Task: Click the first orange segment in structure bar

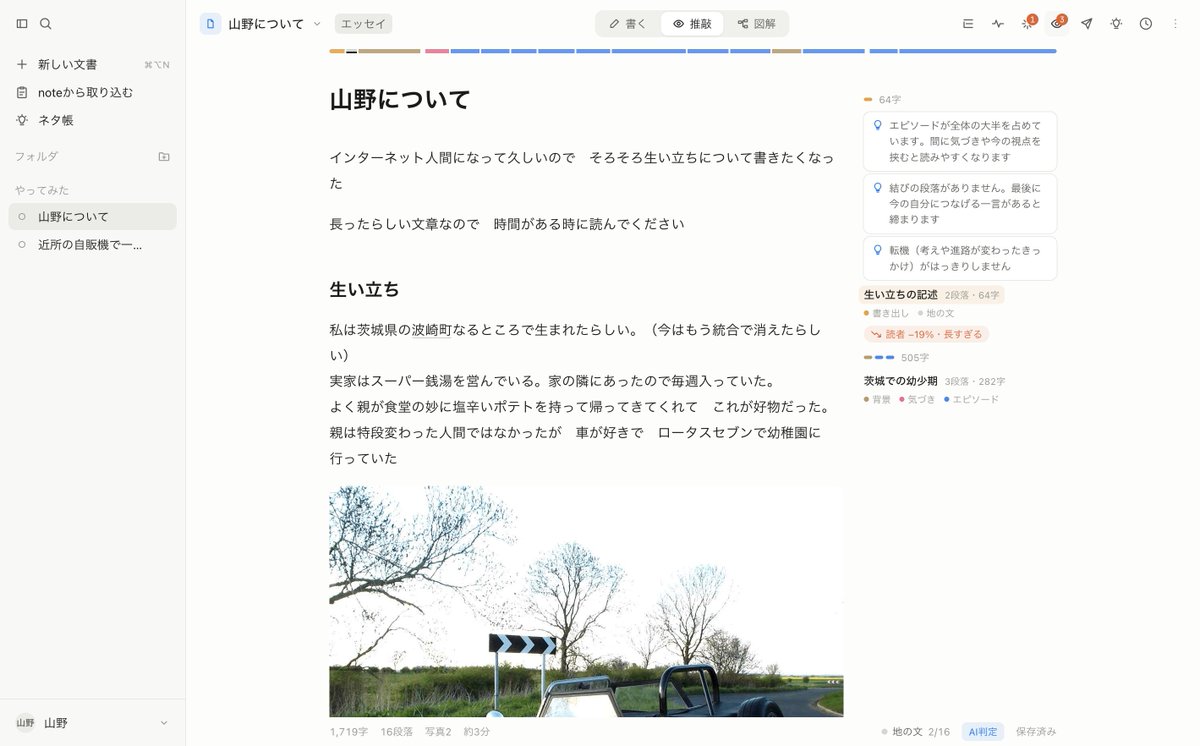Action: pos(336,51)
